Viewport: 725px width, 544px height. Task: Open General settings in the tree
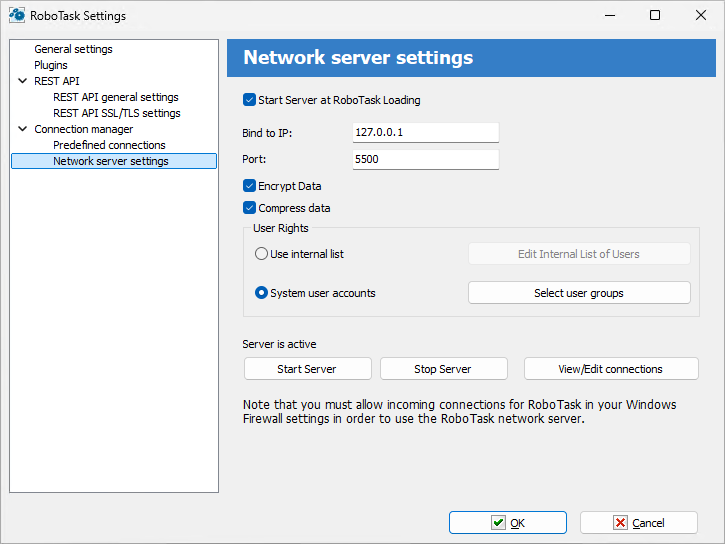pyautogui.click(x=73, y=49)
